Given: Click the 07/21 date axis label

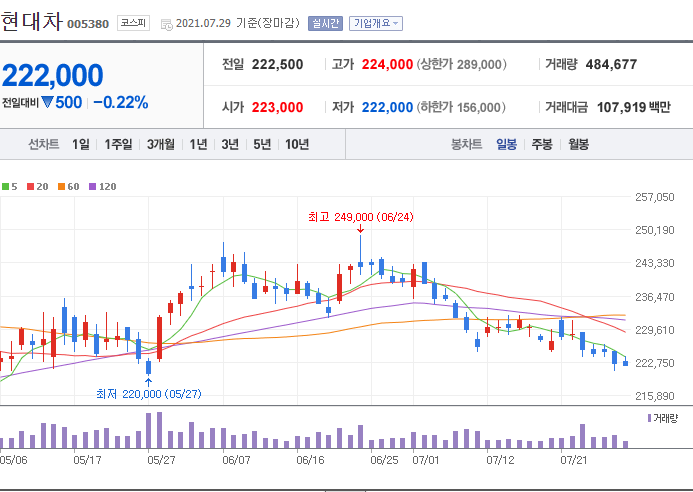Looking at the screenshot, I should point(574,460).
